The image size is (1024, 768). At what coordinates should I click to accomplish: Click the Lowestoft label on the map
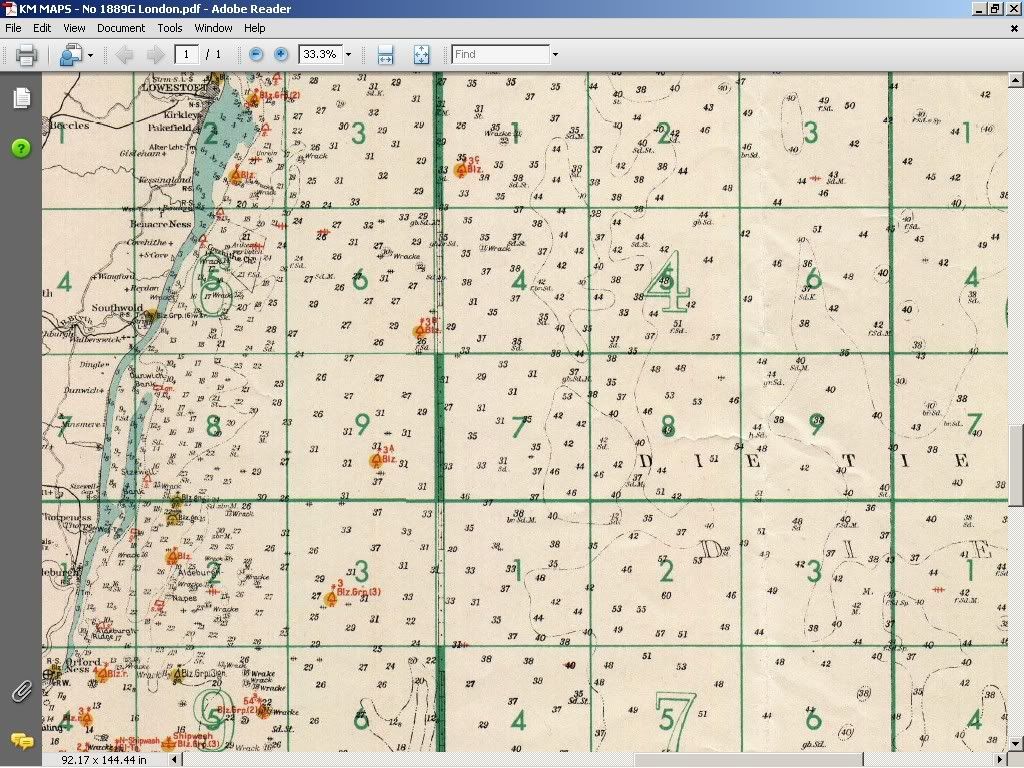174,87
